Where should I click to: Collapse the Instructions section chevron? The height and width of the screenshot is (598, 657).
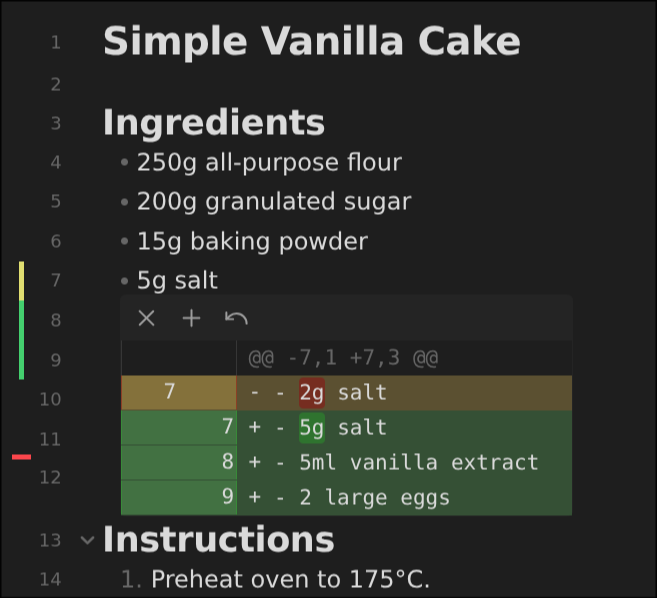pos(87,541)
